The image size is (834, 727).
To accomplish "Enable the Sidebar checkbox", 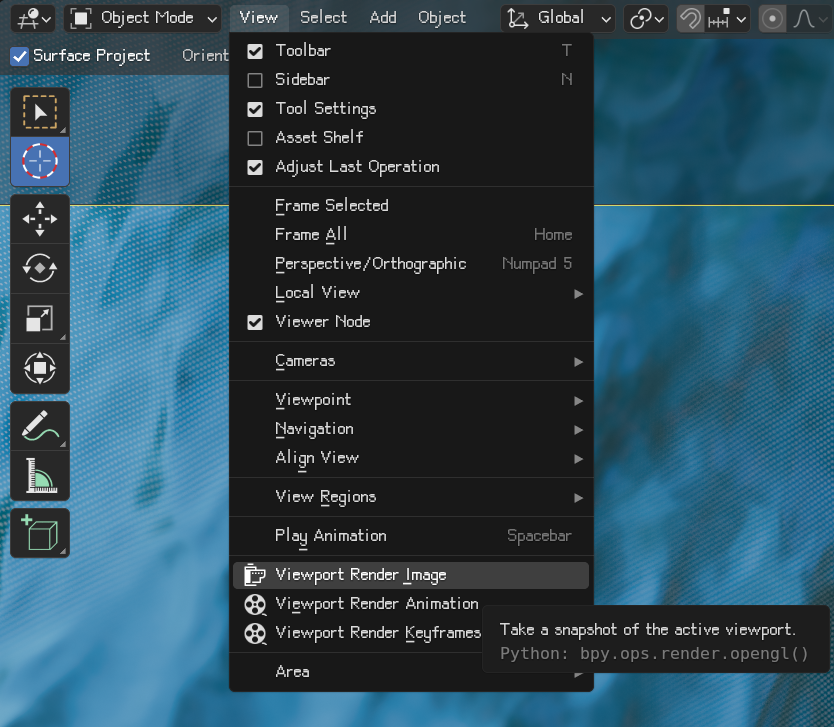I will [x=255, y=80].
